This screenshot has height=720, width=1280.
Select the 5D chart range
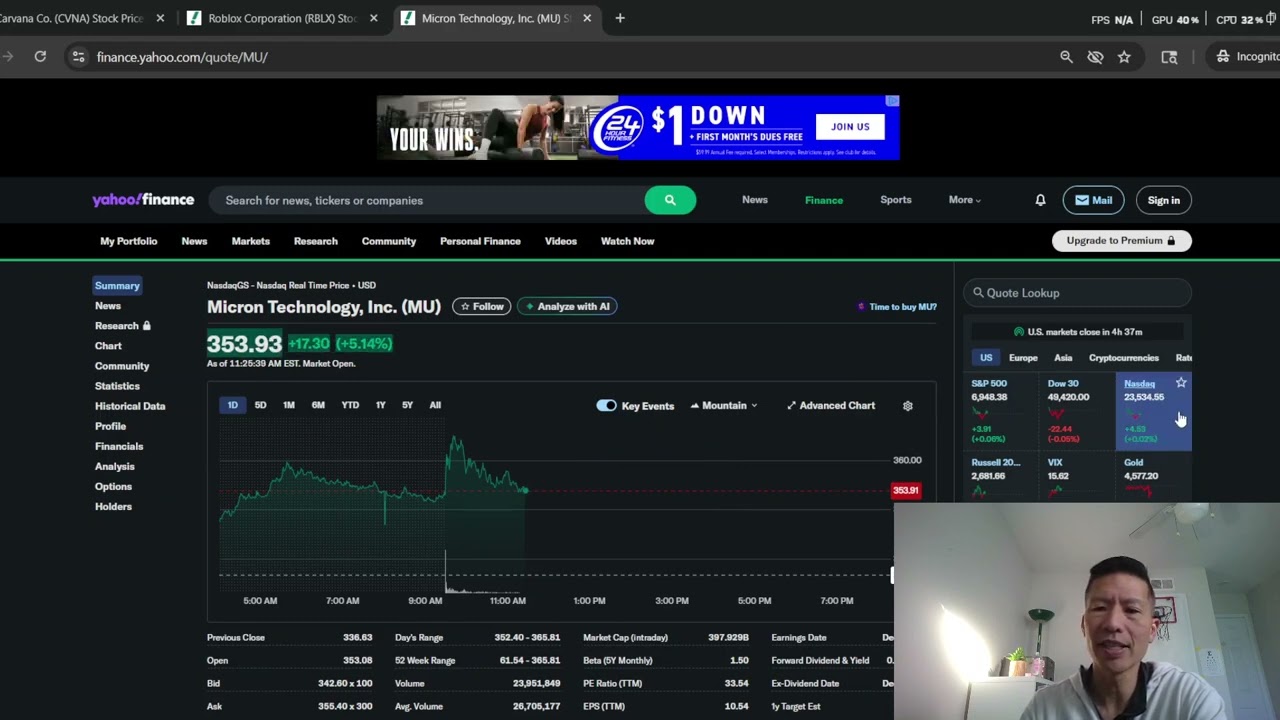(x=260, y=405)
